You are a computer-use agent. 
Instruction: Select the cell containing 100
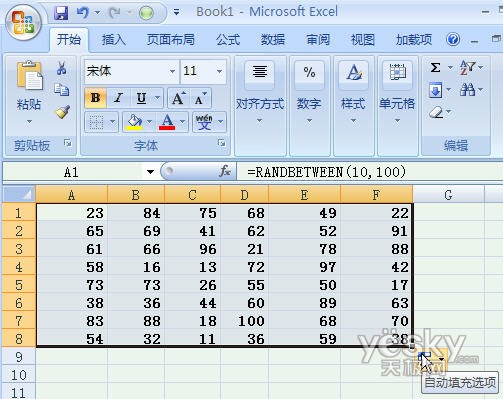[245, 321]
